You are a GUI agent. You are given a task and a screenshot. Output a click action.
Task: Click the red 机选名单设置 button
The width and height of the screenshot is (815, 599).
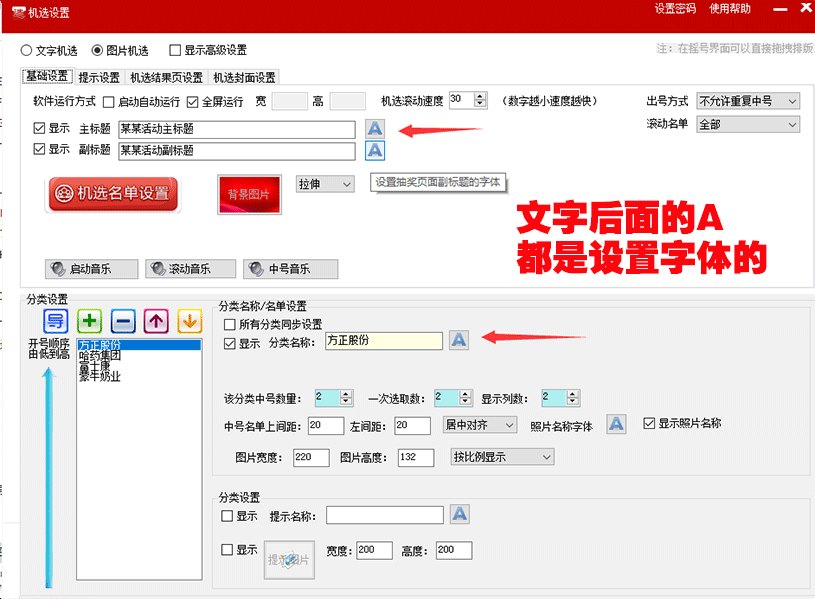pos(112,194)
